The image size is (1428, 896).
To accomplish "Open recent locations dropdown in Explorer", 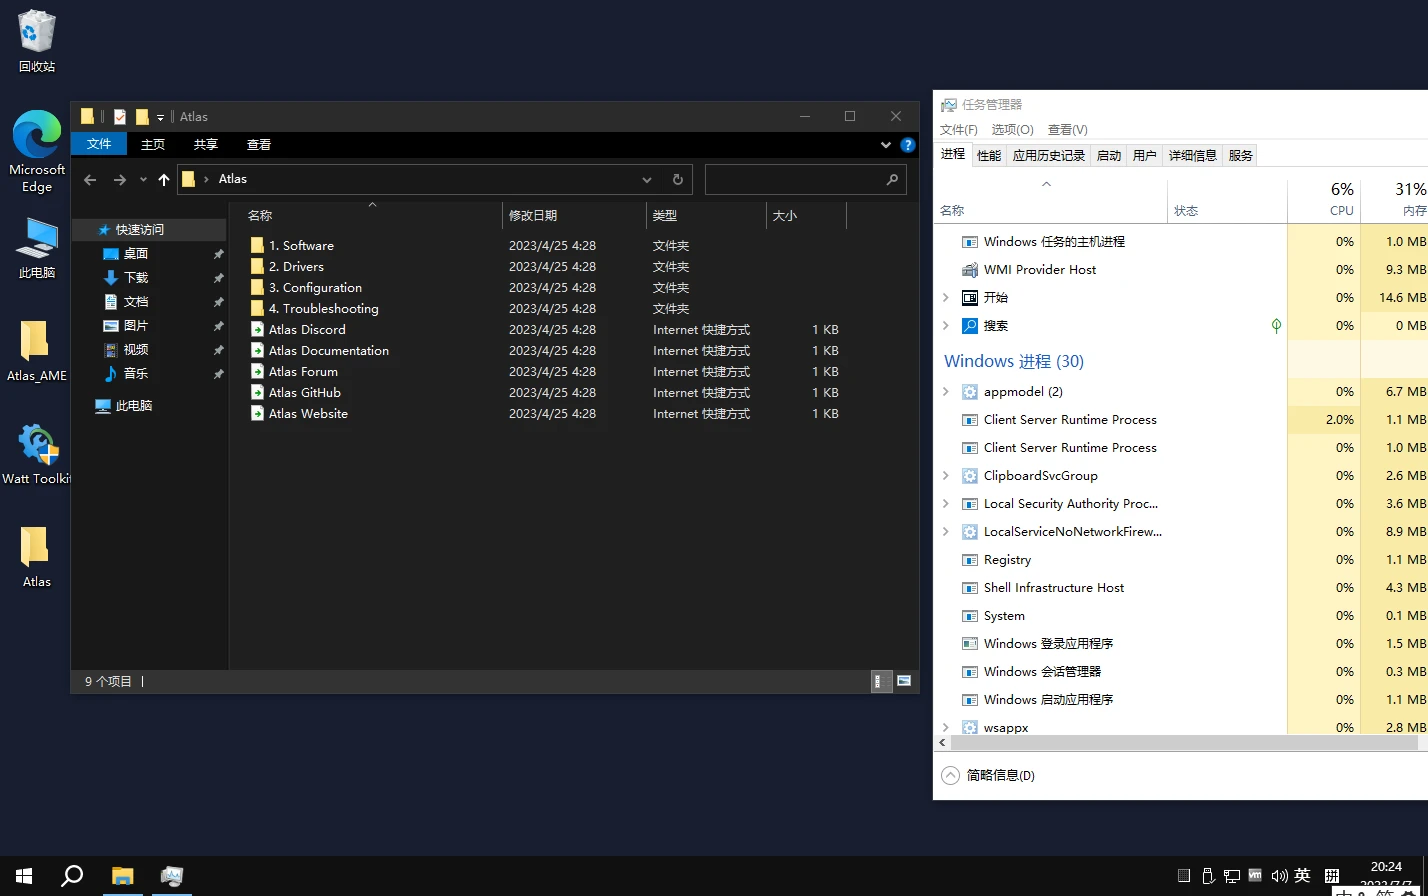I will [x=143, y=180].
